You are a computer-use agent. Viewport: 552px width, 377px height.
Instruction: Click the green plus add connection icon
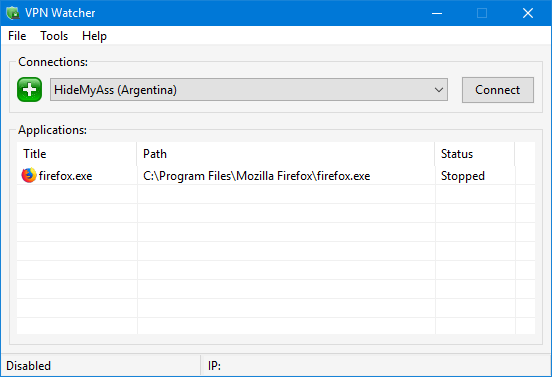[30, 89]
